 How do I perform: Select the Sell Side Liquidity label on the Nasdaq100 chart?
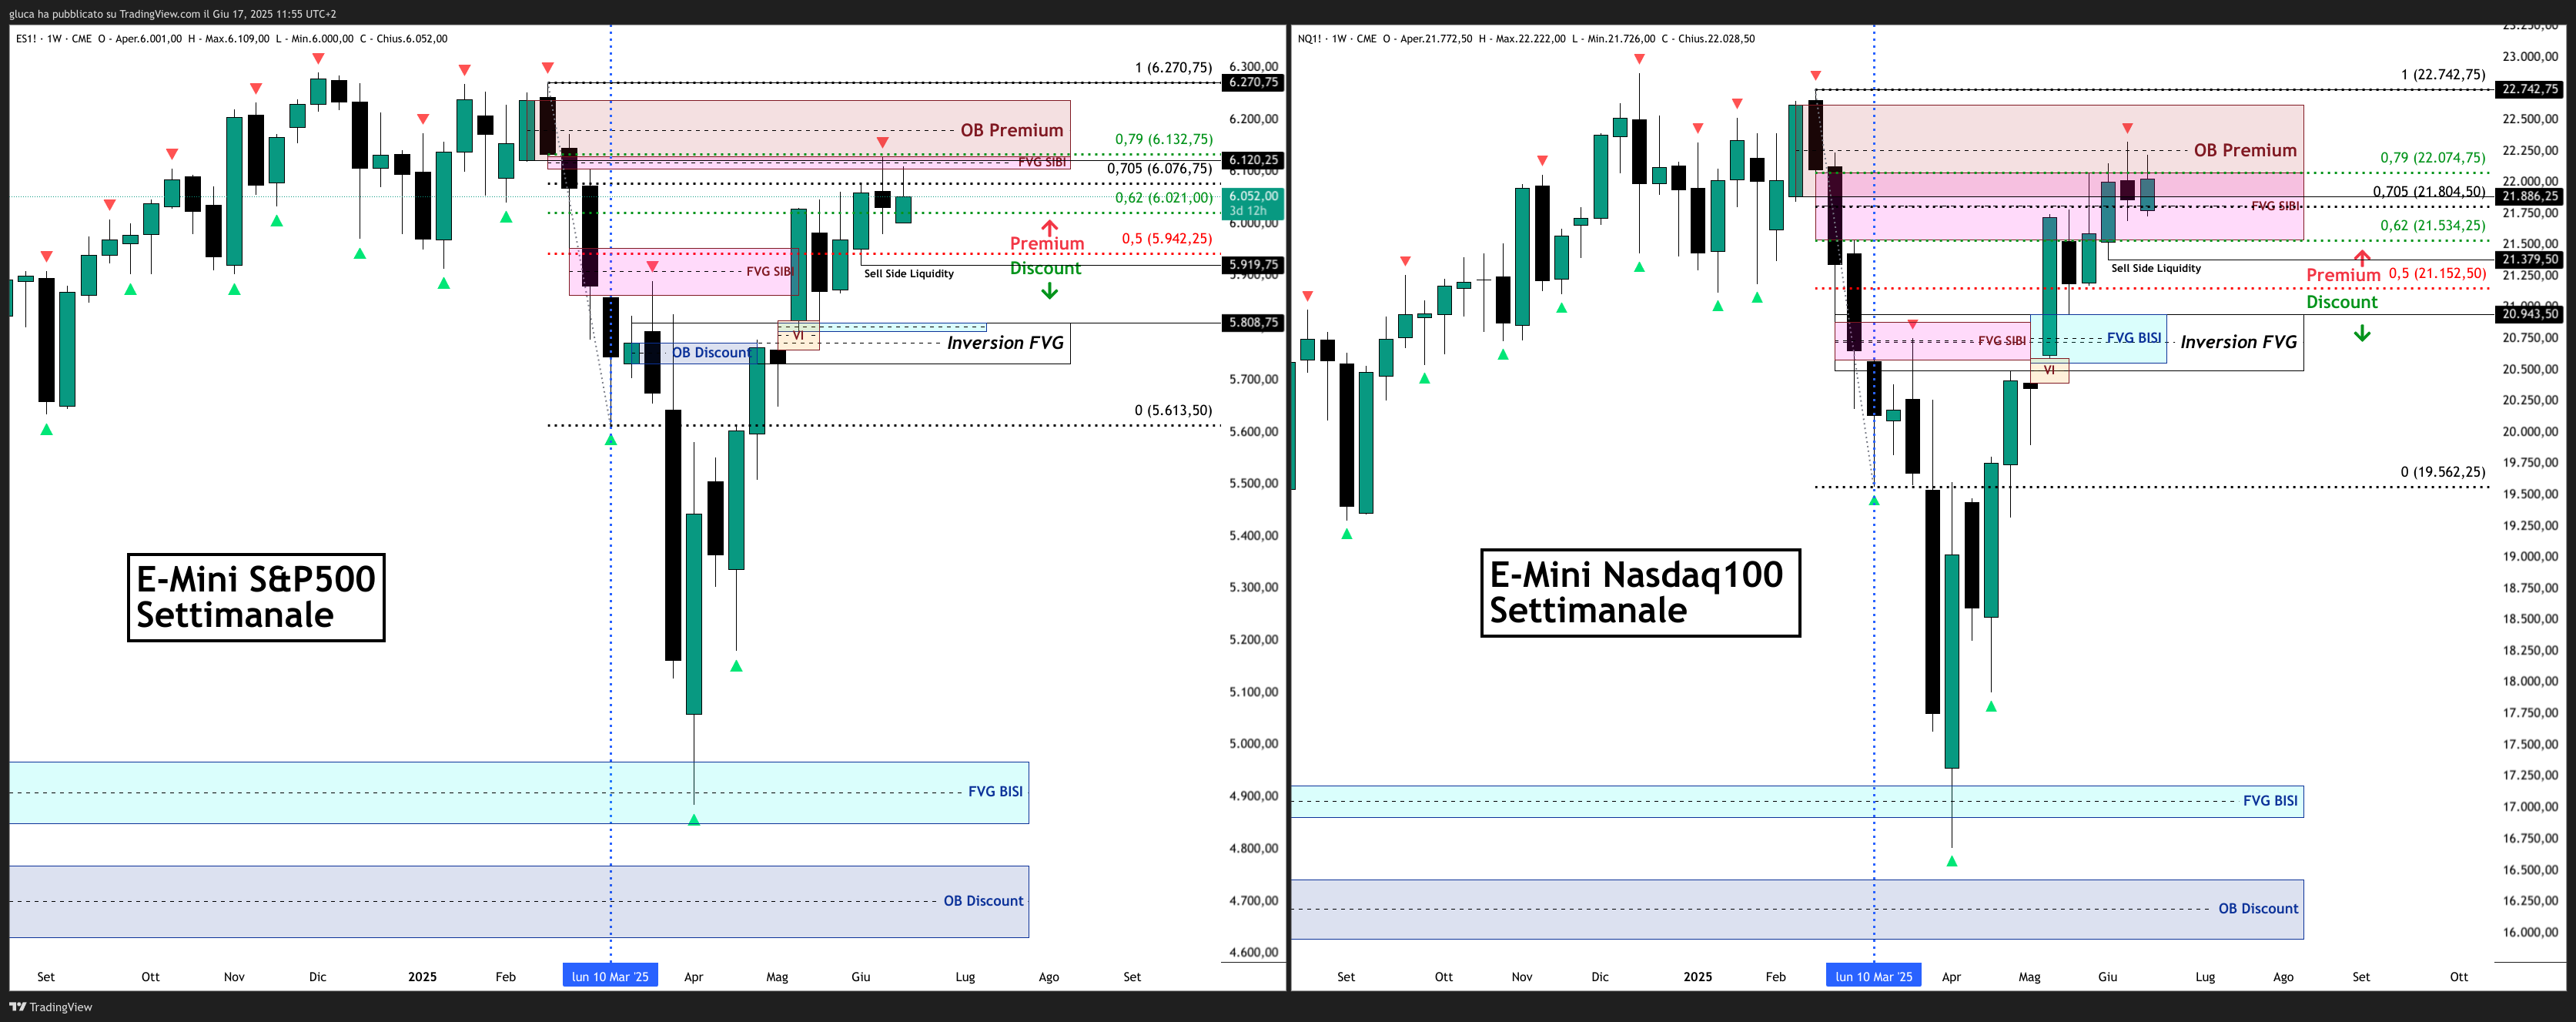pyautogui.click(x=2156, y=268)
